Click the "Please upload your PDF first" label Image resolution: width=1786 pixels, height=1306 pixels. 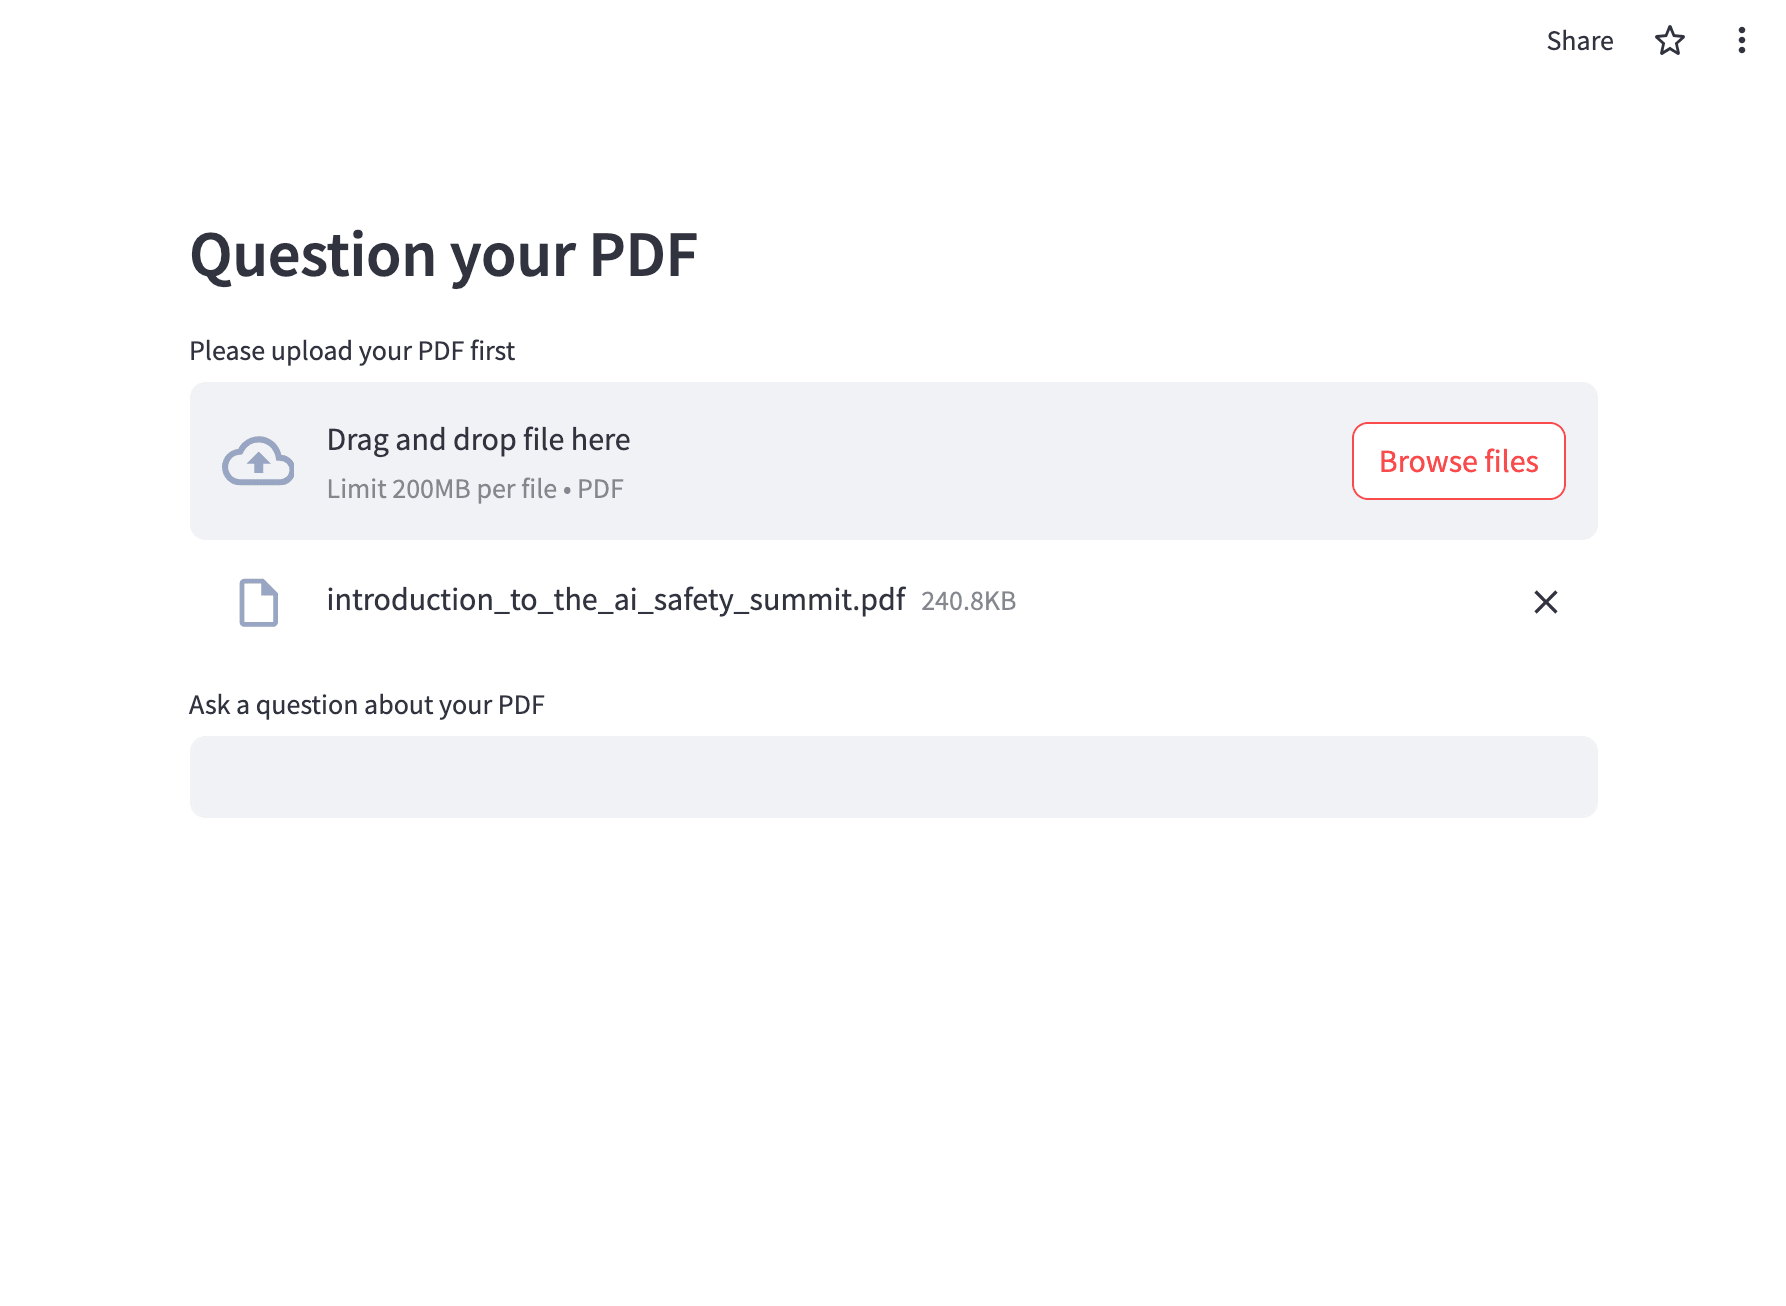352,351
